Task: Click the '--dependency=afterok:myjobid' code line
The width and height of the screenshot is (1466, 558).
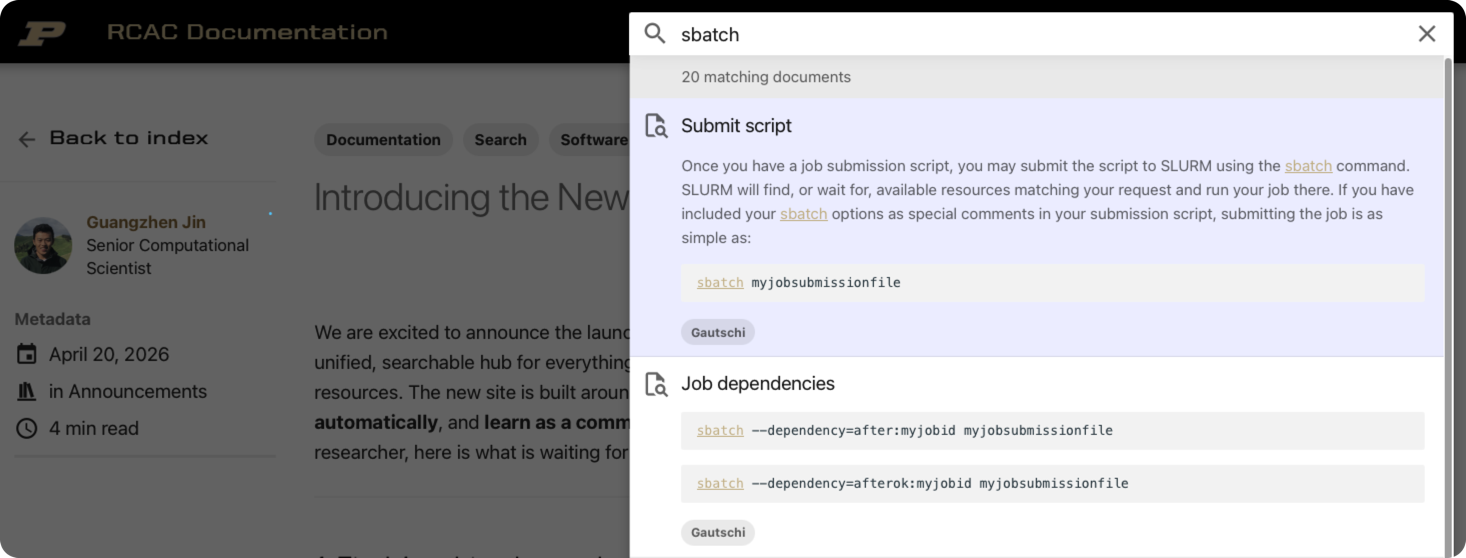Action: (1053, 484)
